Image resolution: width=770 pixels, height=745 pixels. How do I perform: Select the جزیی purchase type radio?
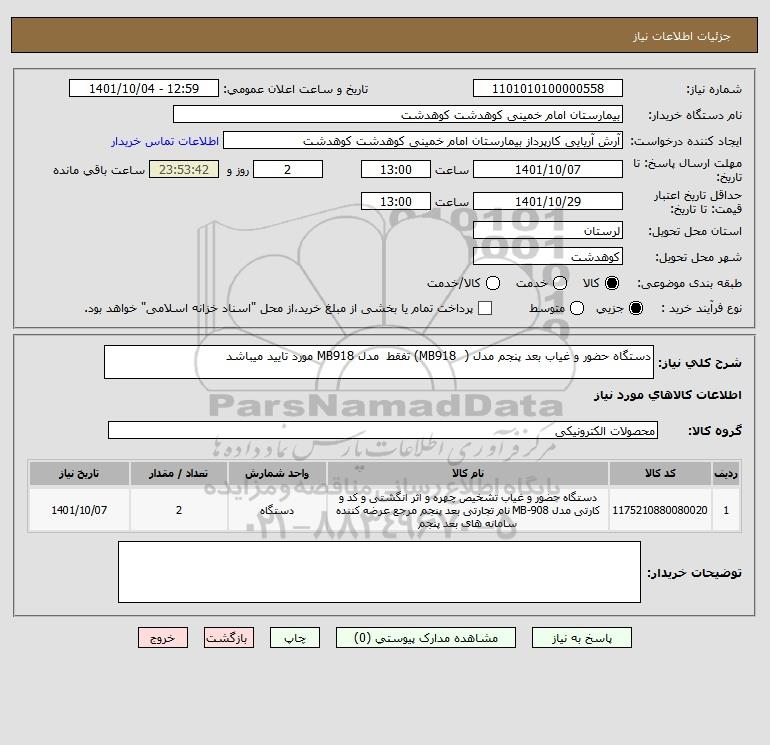click(x=635, y=308)
